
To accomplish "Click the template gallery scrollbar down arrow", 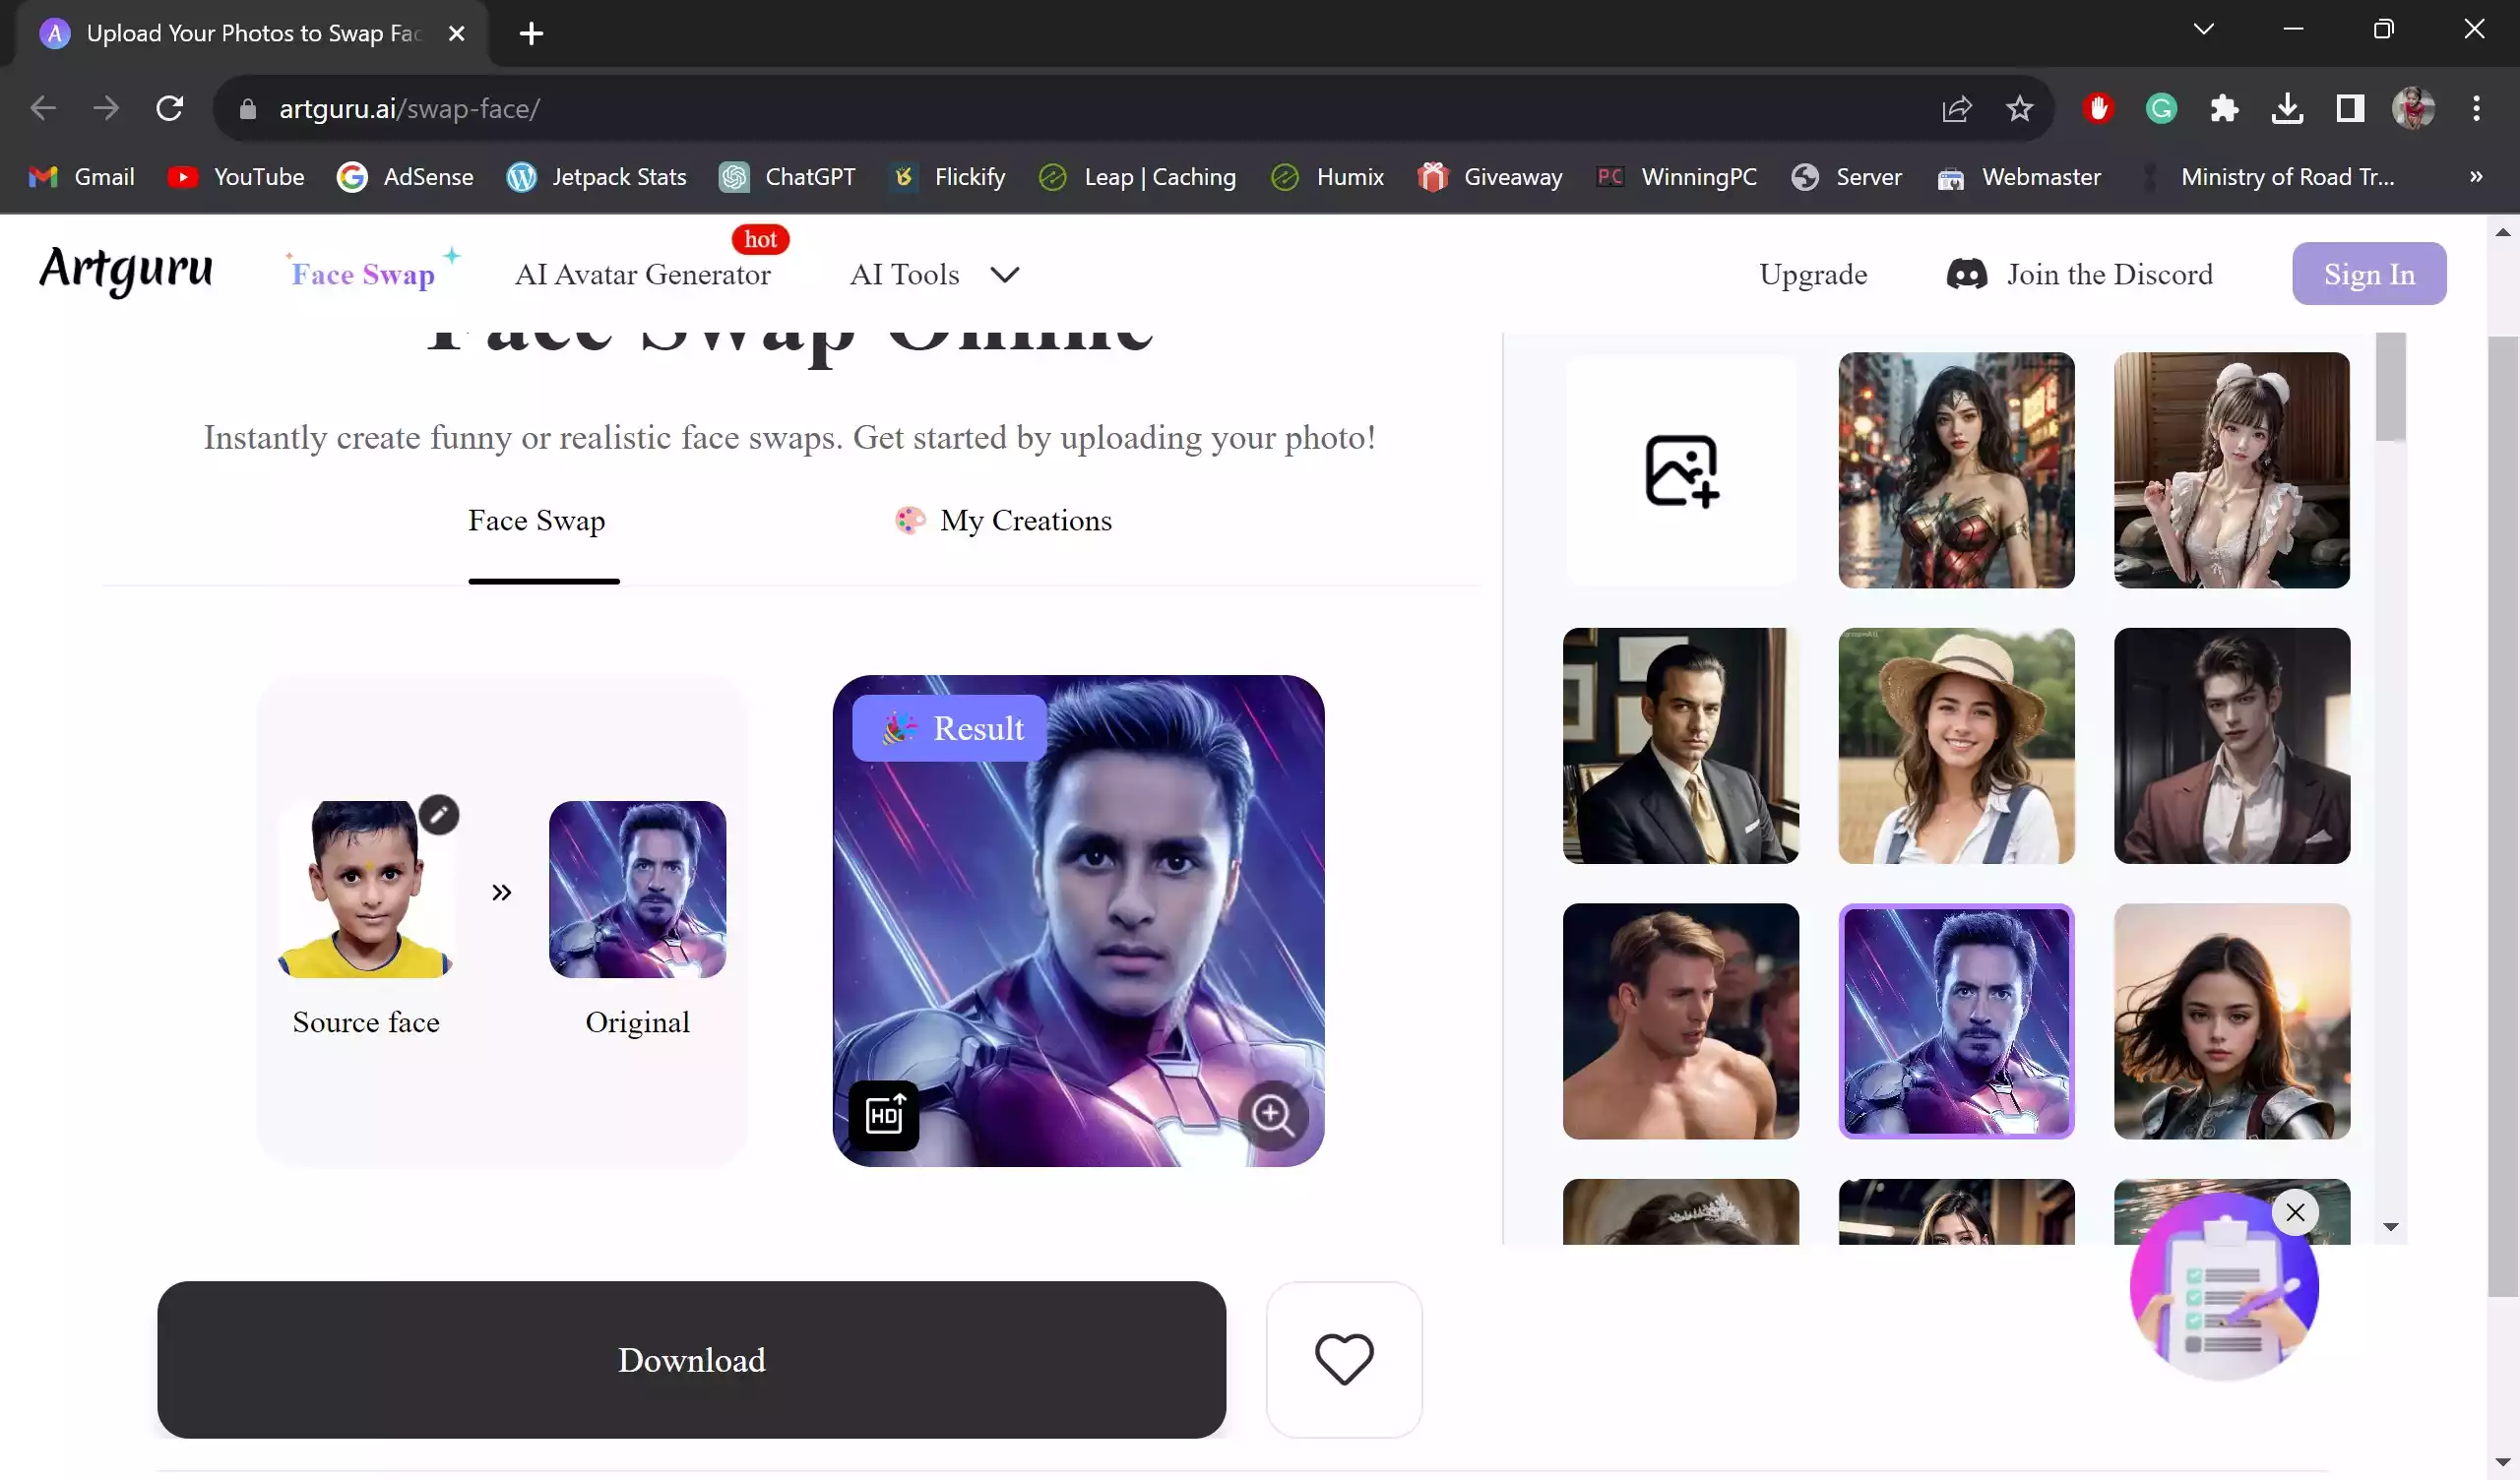I will (x=2391, y=1226).
